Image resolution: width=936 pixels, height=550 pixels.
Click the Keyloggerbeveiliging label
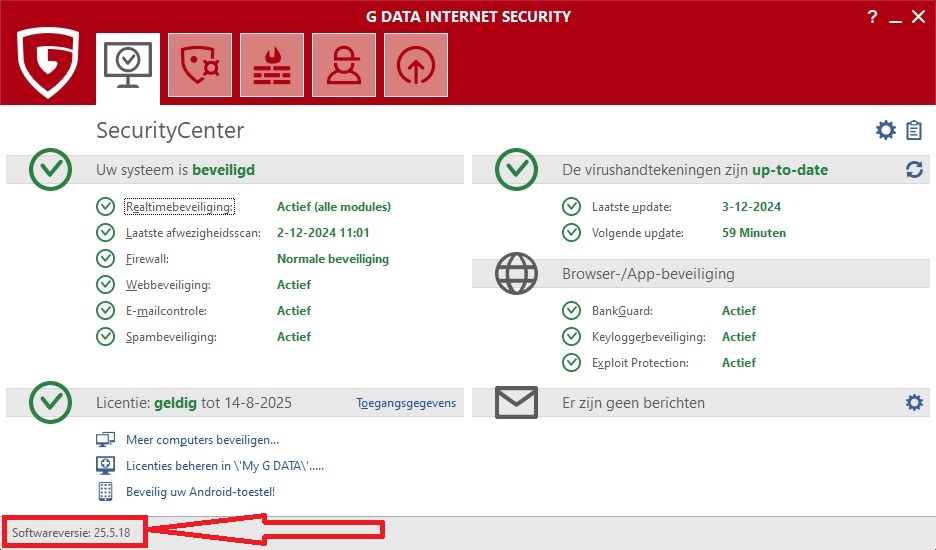(648, 337)
